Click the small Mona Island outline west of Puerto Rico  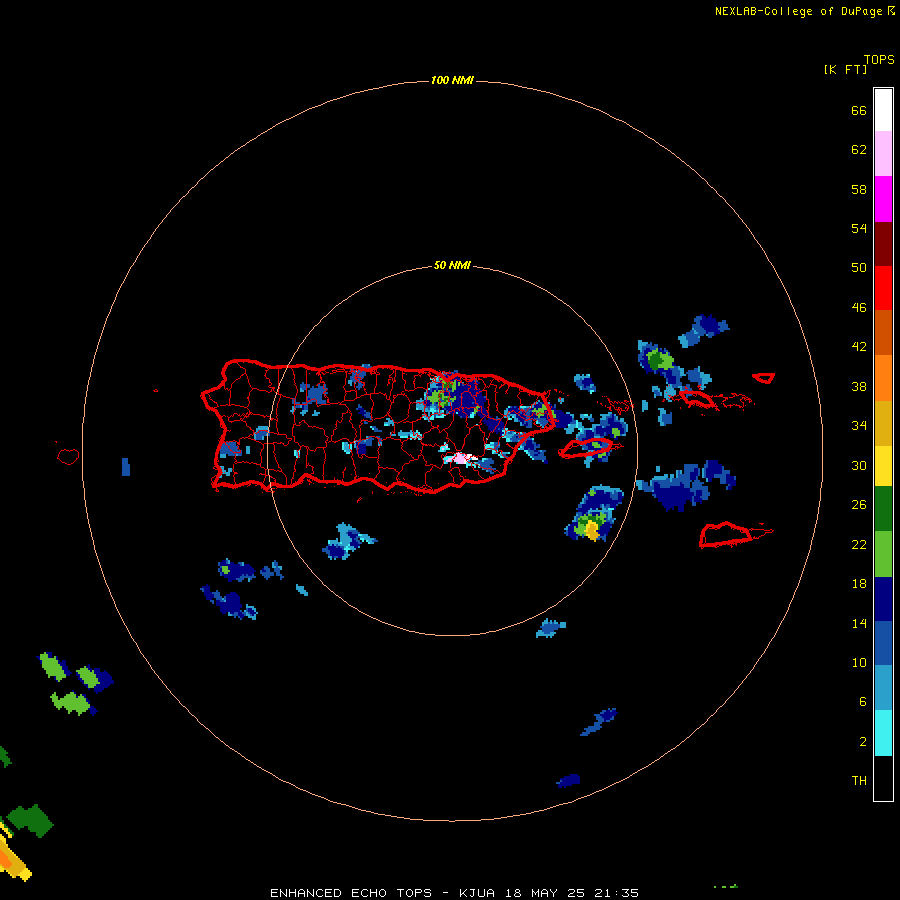(x=68, y=456)
